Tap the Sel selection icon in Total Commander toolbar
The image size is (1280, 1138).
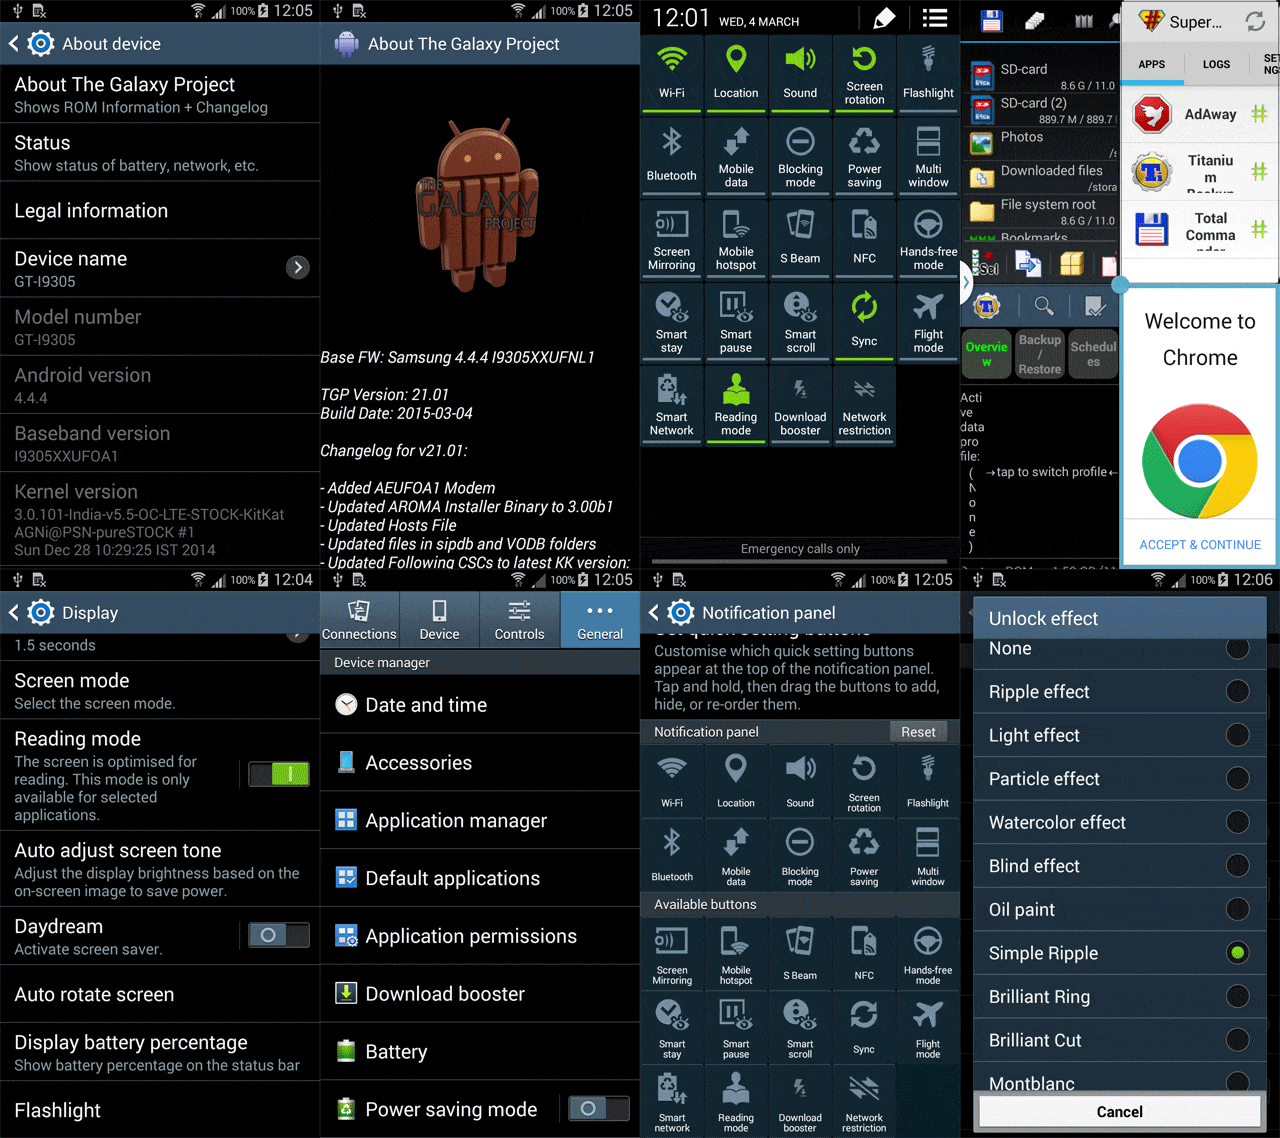985,263
